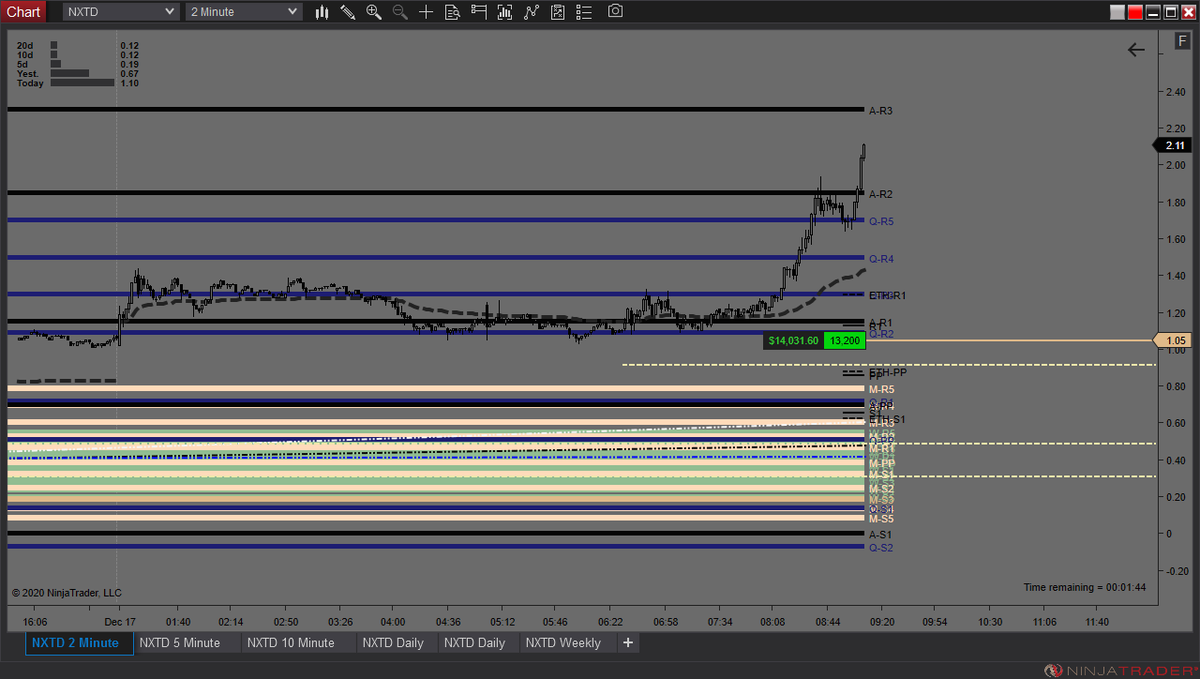Click the Today 1.10 volume row
The image size is (1200, 679).
[x=78, y=83]
